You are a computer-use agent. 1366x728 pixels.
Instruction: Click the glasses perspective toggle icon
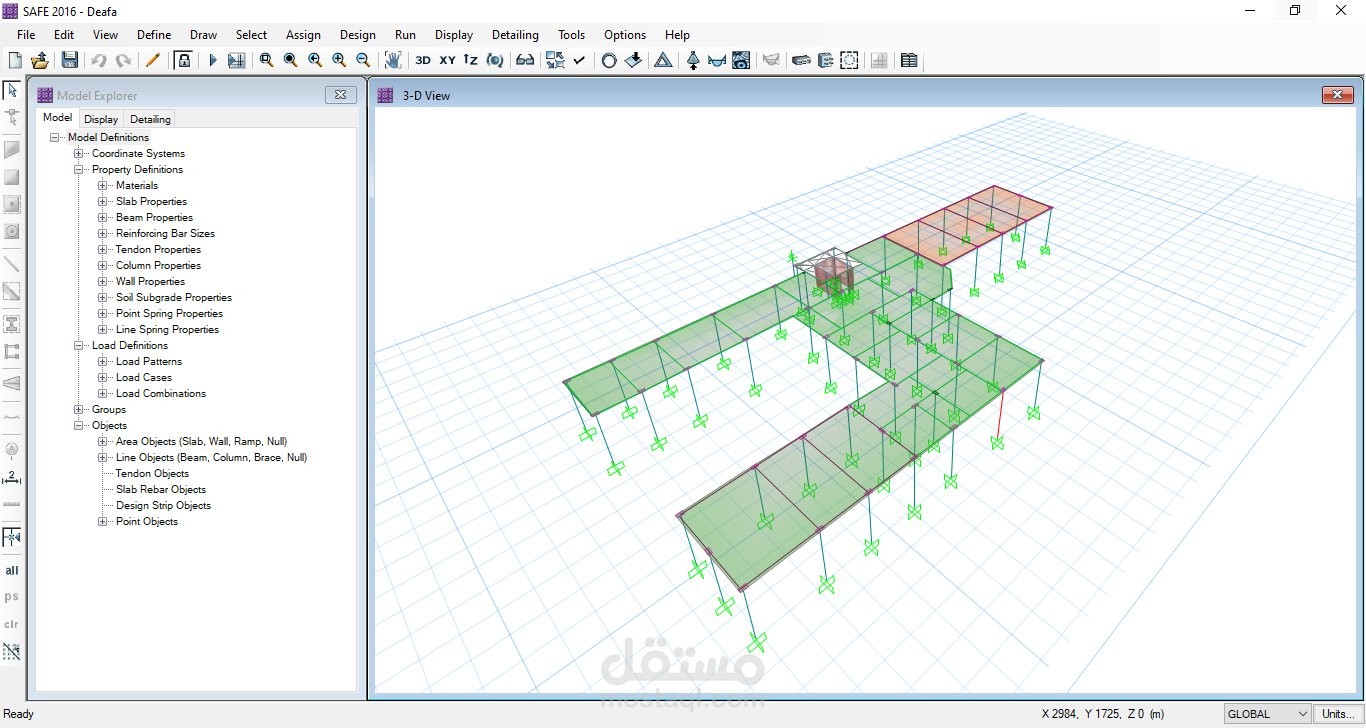(525, 60)
